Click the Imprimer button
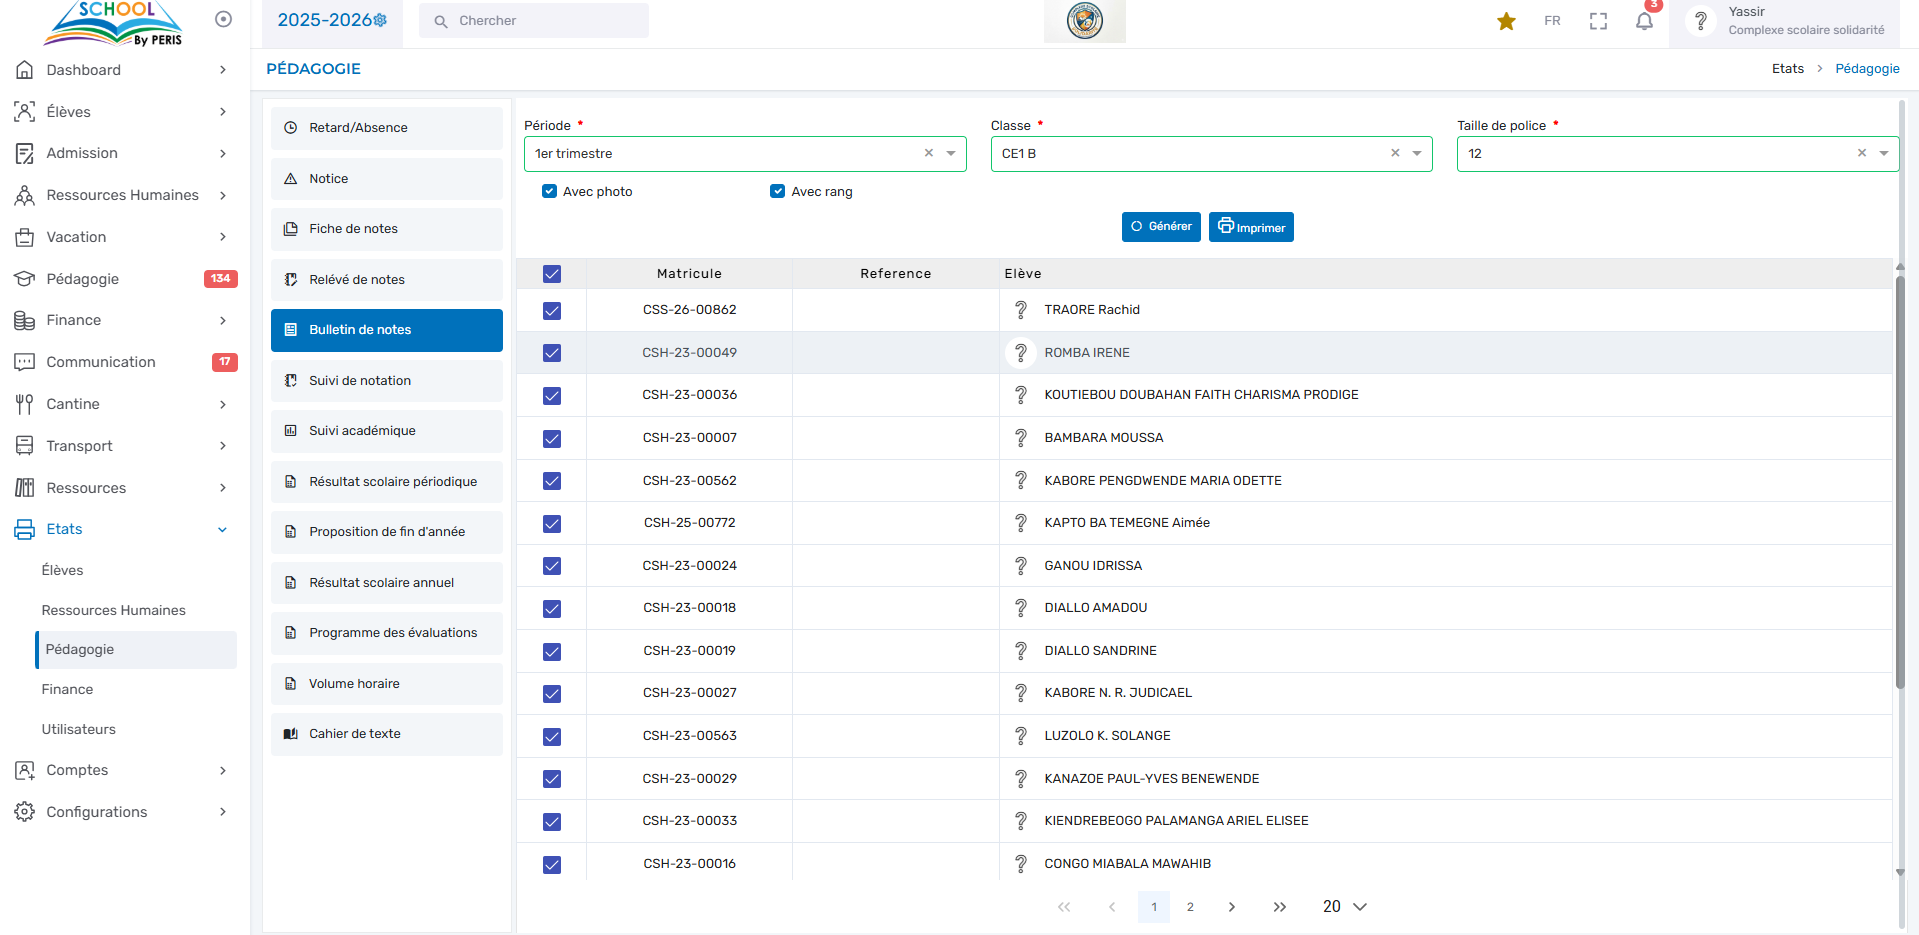 tap(1251, 227)
